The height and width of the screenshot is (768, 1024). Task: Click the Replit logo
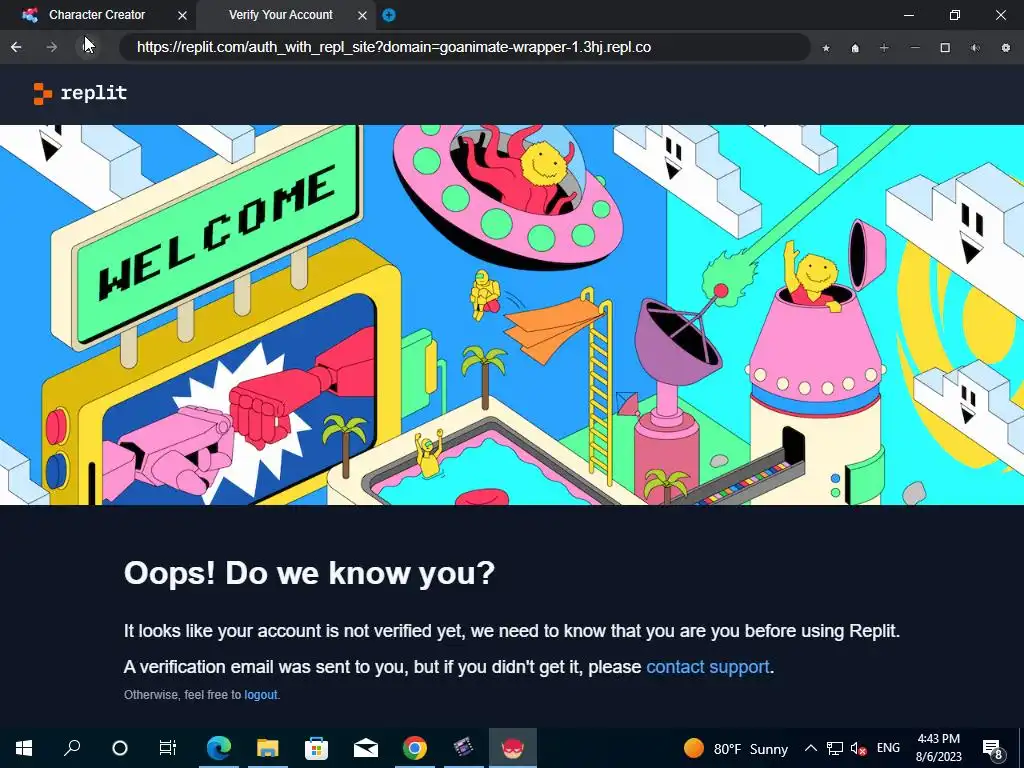(80, 93)
